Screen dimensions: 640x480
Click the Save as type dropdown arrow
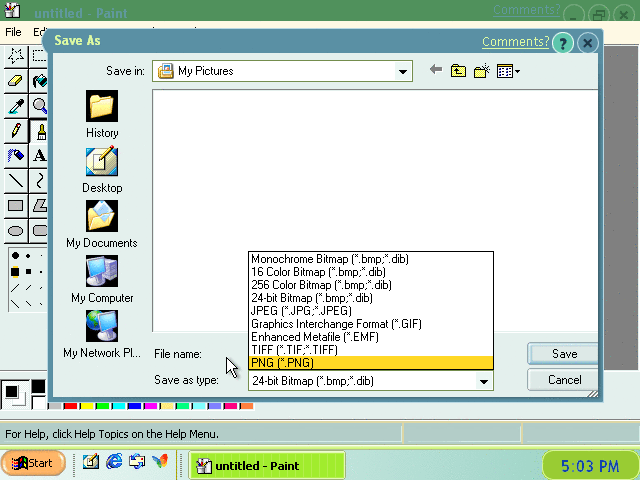[484, 381]
